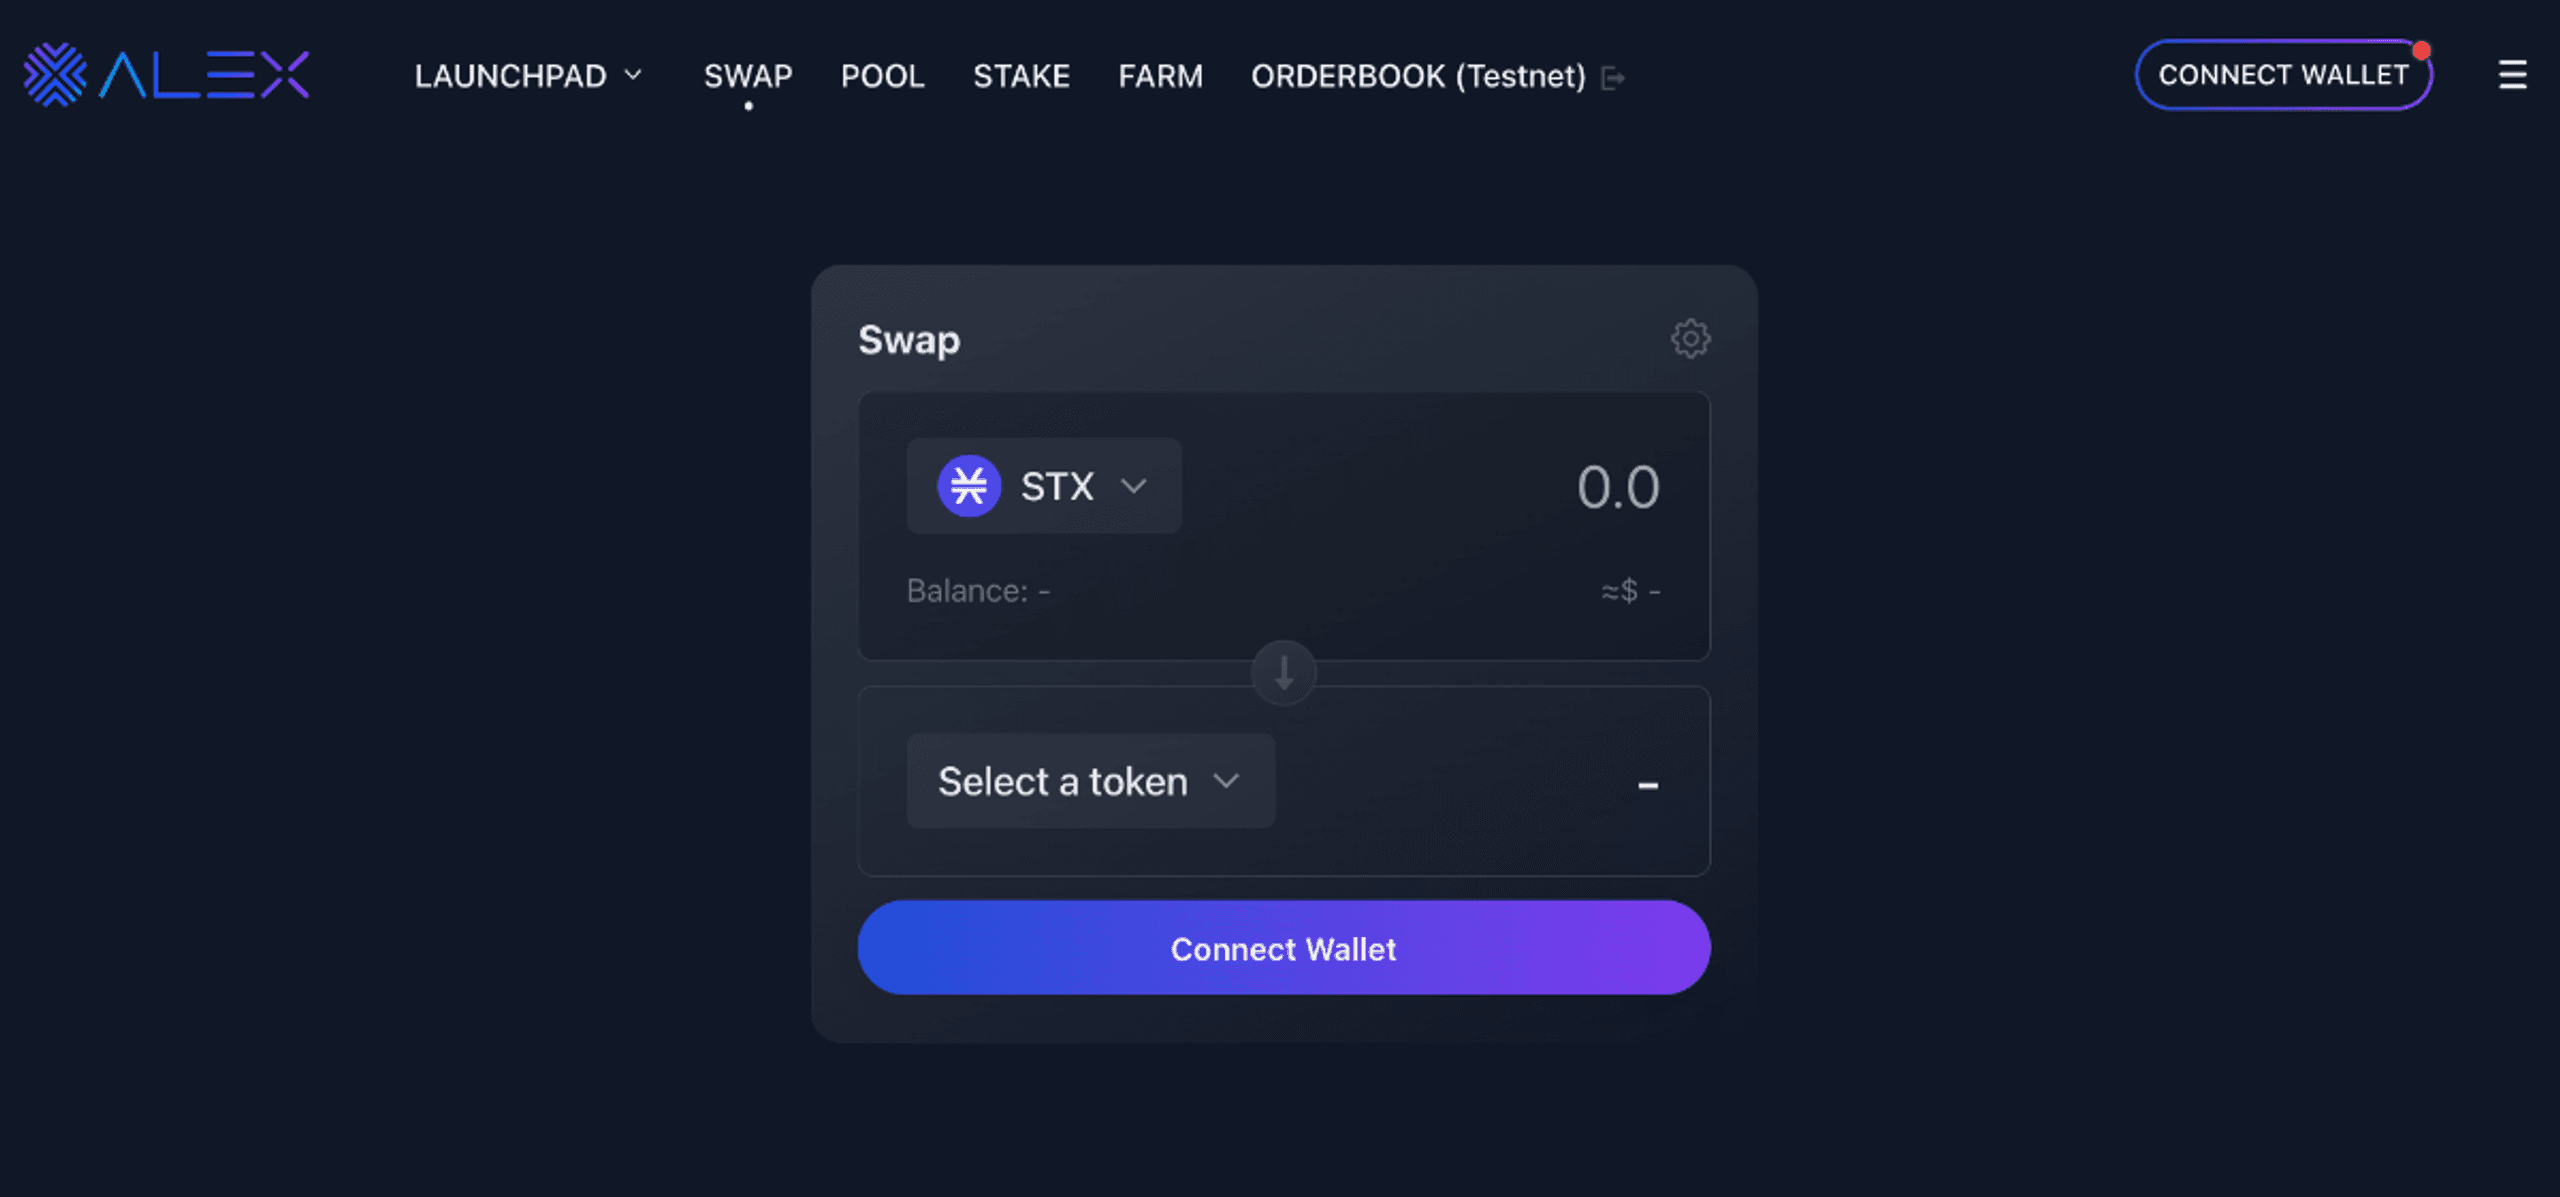Expand the LAUNCHPAD menu

tap(647, 75)
